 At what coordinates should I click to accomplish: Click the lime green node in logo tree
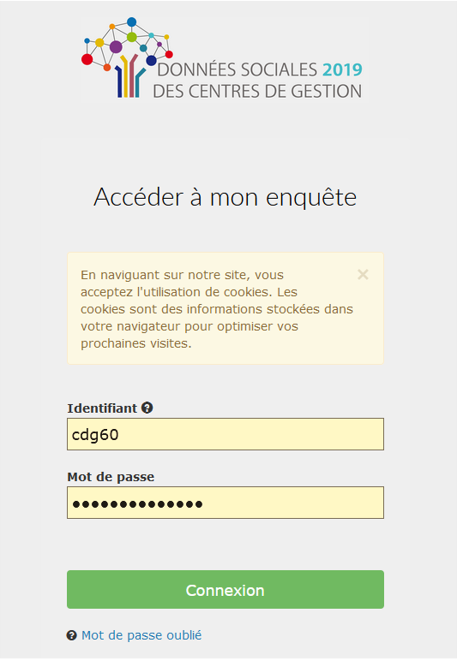[x=132, y=37]
